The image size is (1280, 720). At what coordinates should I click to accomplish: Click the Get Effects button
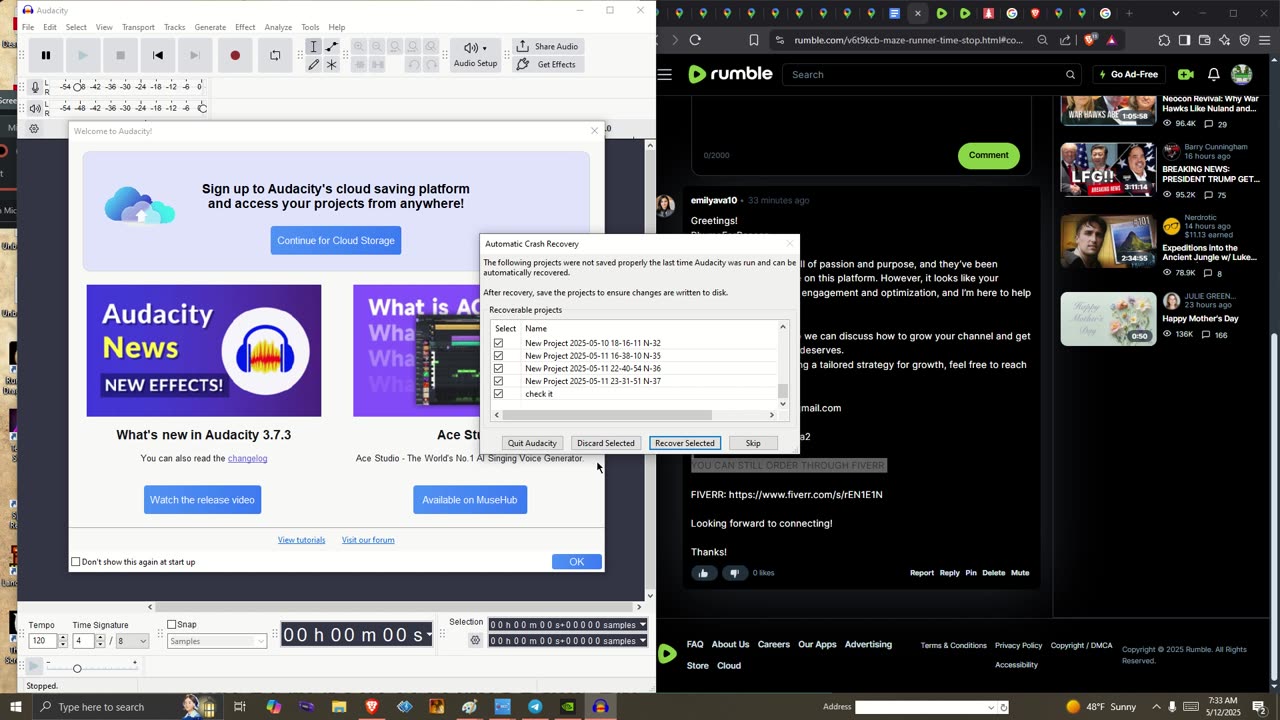tap(548, 65)
